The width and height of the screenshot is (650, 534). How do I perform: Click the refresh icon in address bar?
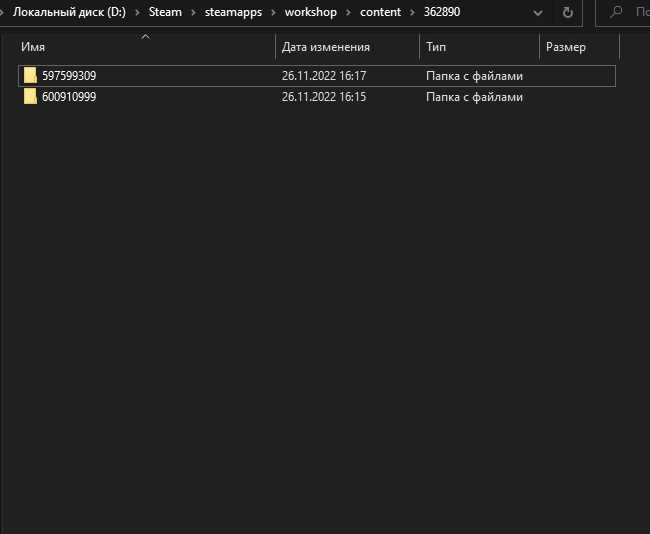[x=568, y=12]
